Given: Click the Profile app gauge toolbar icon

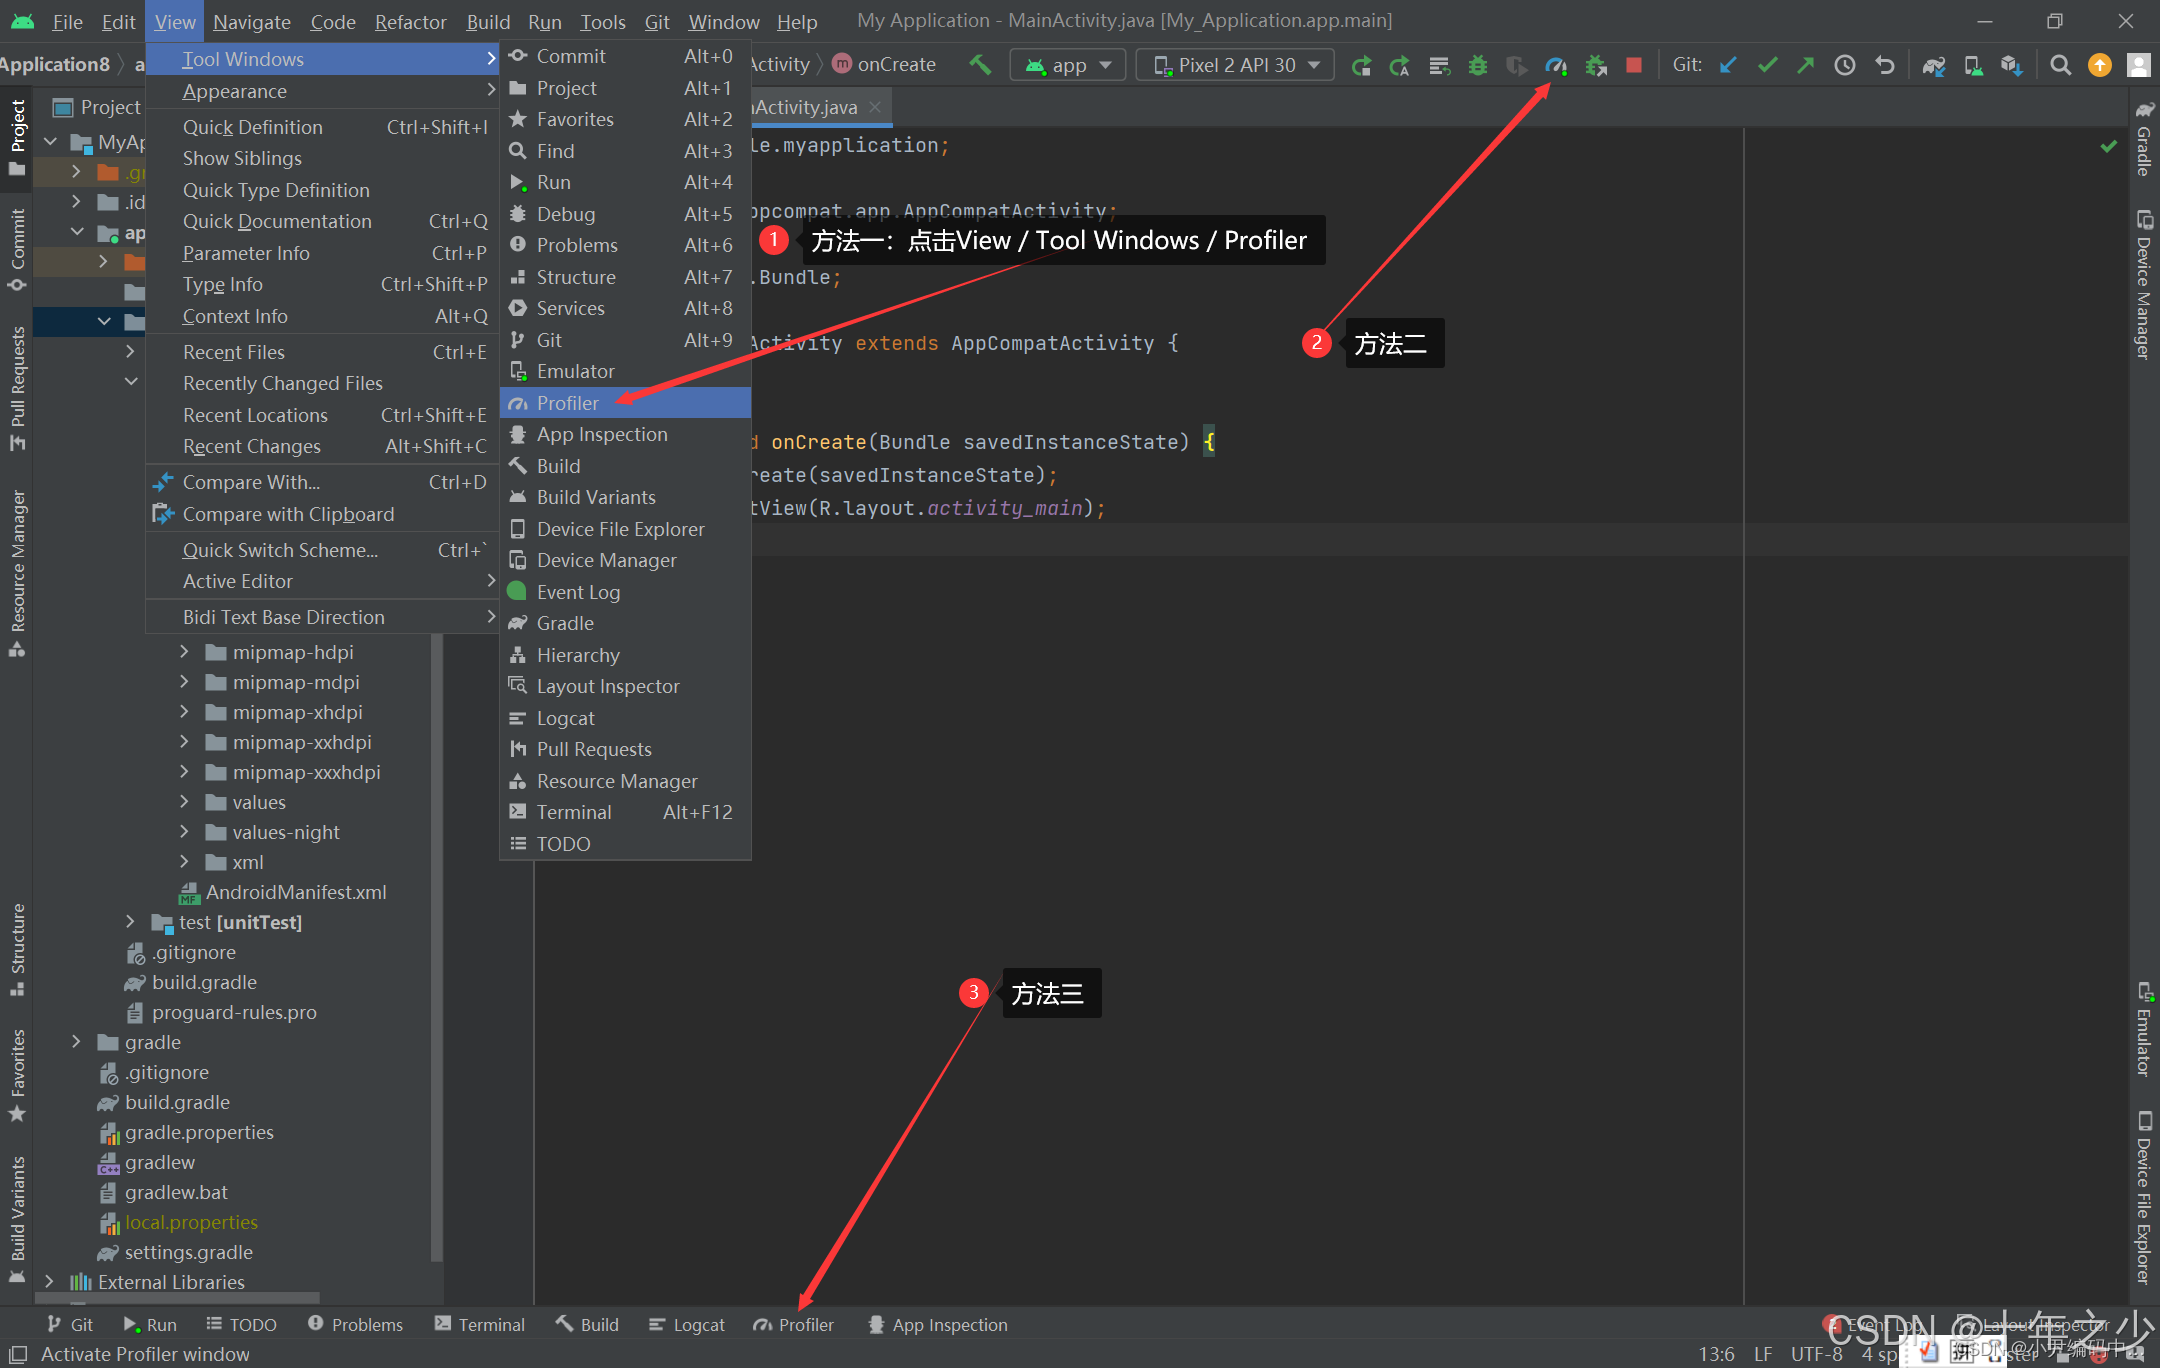Looking at the screenshot, I should pos(1556,65).
